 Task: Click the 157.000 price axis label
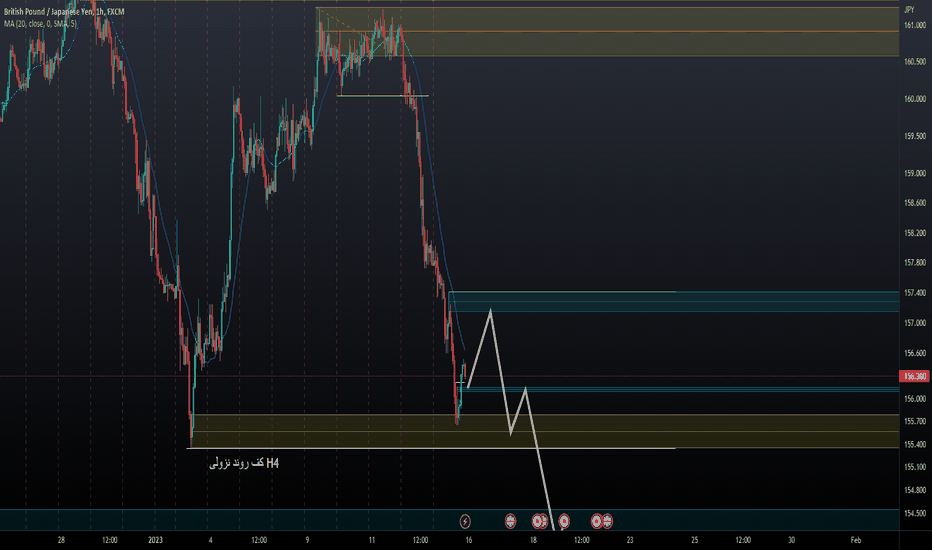tap(915, 323)
